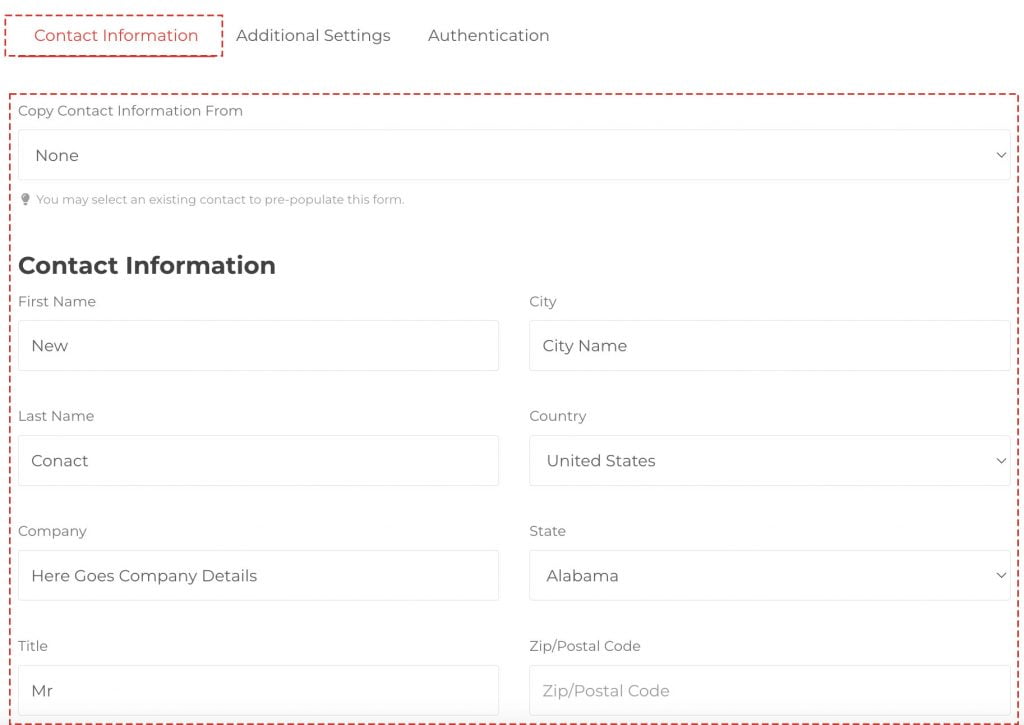The width and height of the screenshot is (1024, 725).
Task: Open the State dropdown showing Alabama
Action: [769, 575]
